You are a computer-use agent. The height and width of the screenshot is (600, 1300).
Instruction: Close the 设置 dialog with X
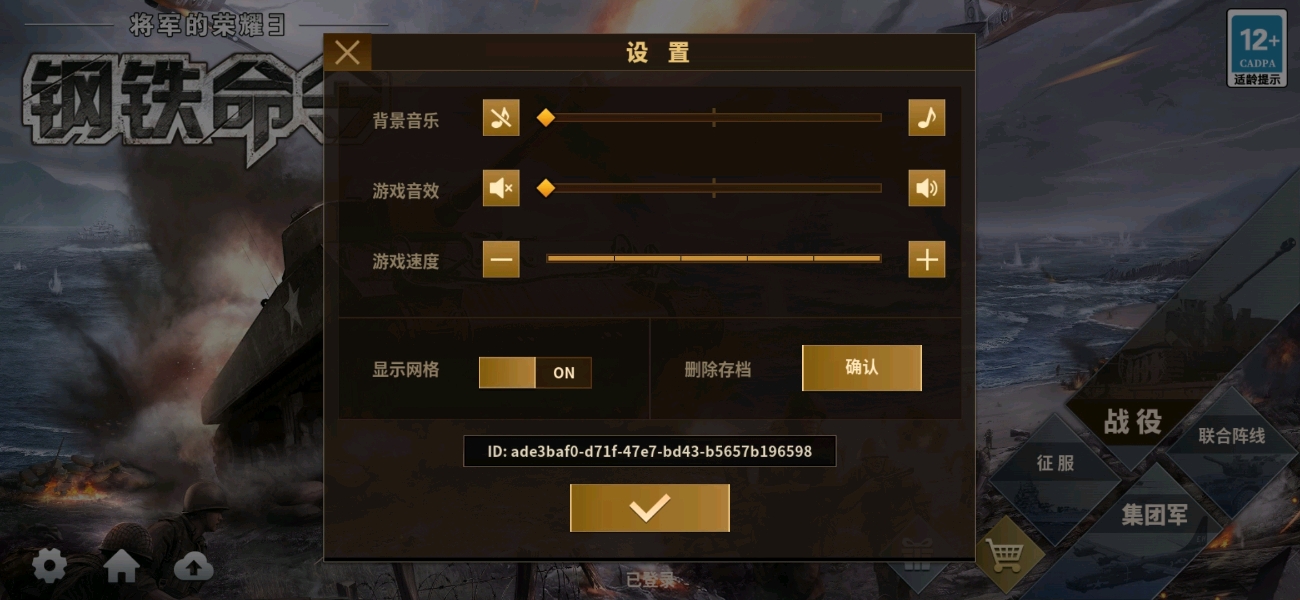(347, 52)
